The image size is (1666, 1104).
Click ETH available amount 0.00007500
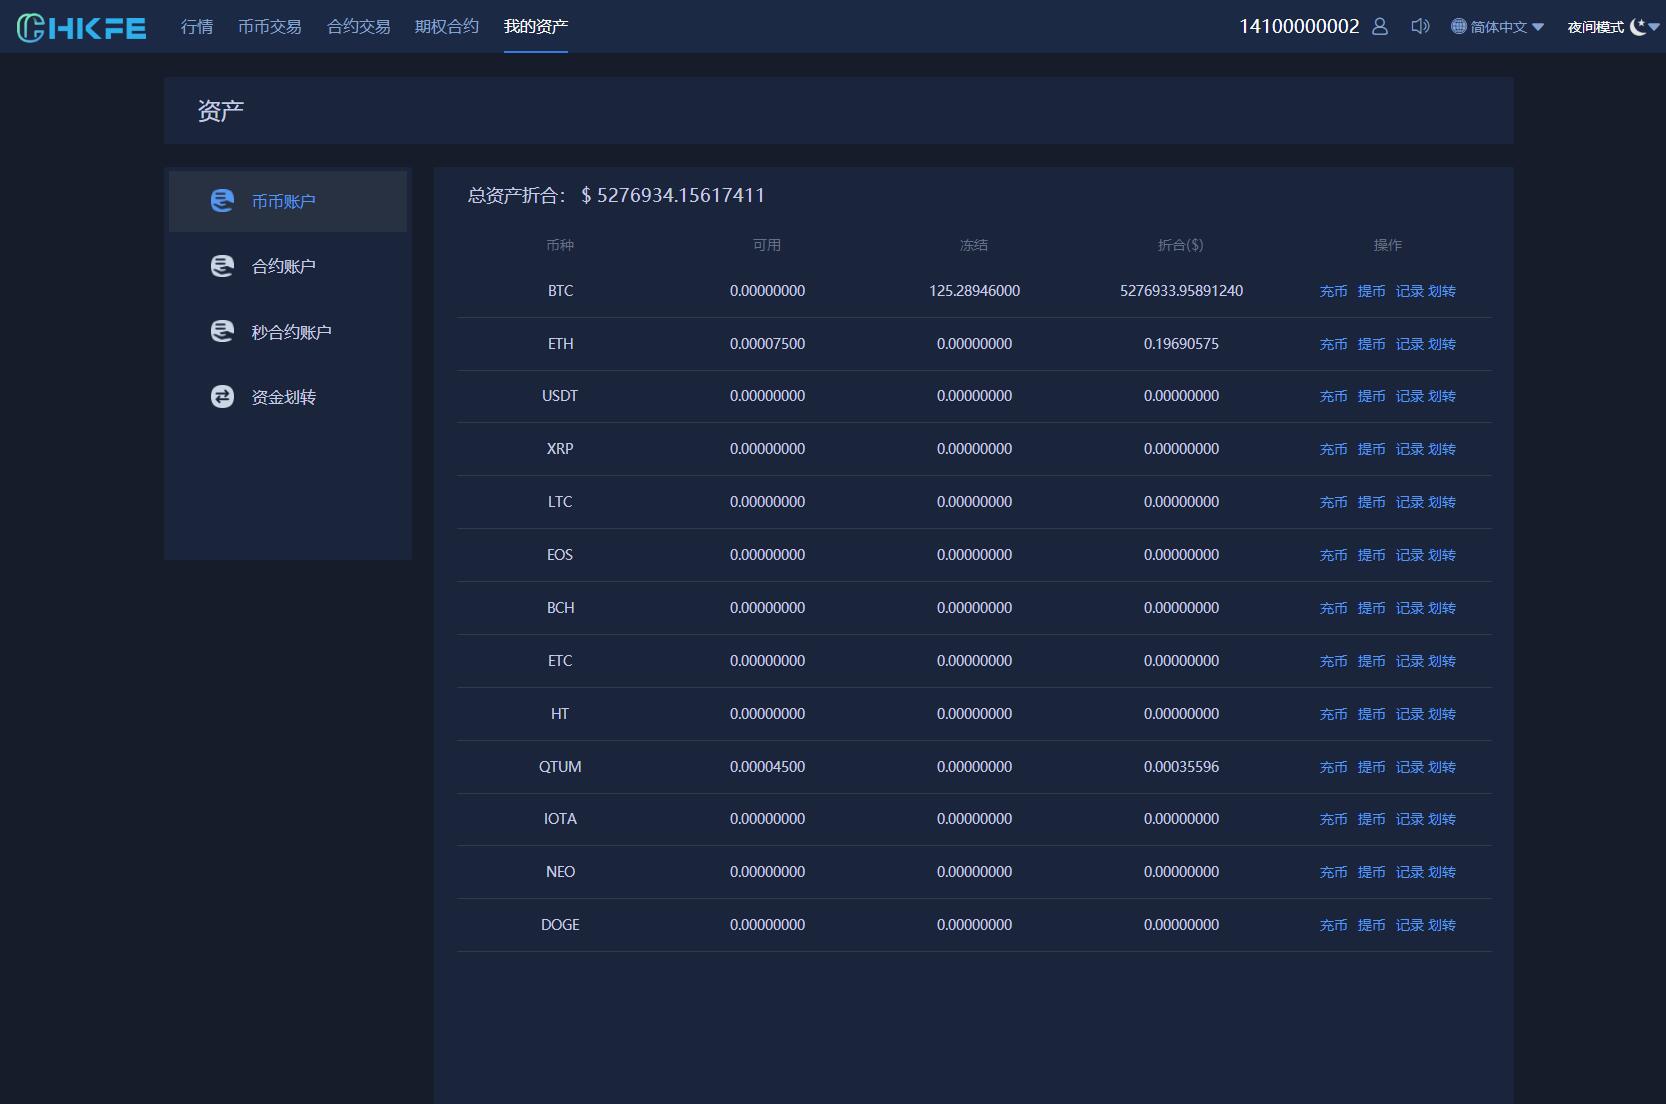pos(768,344)
